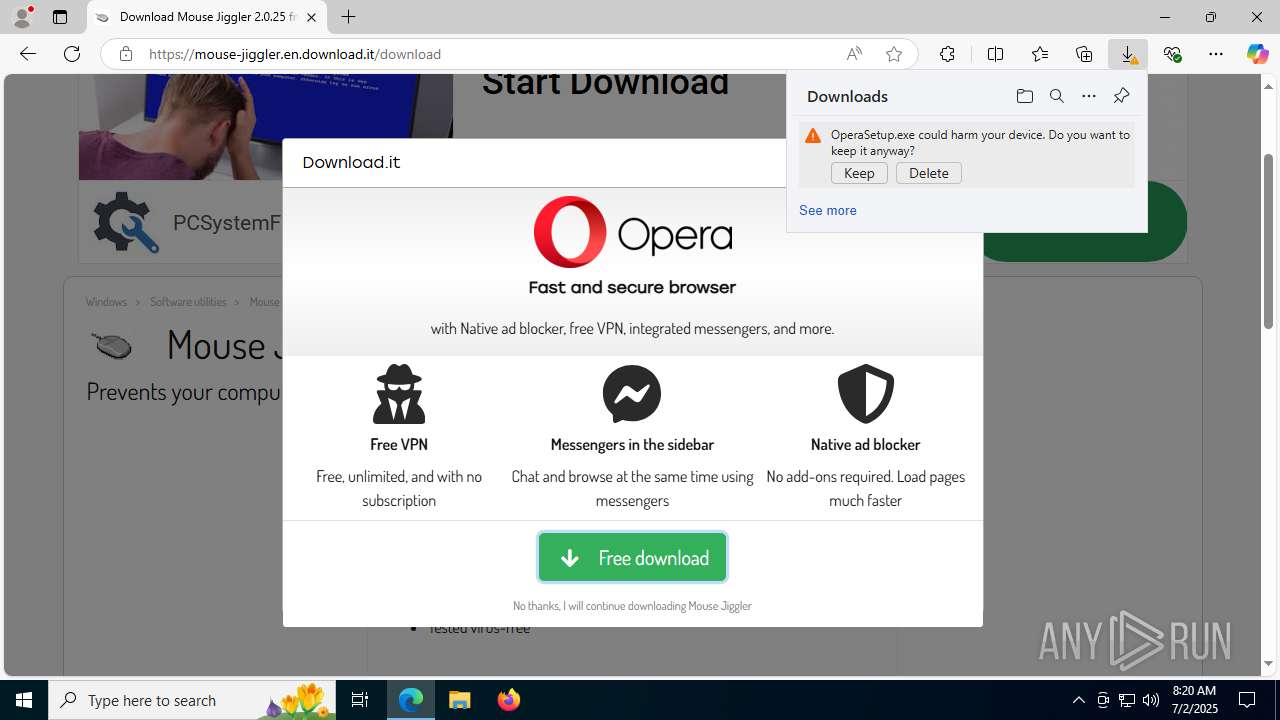Open Browser essentials icon

tap(1172, 54)
